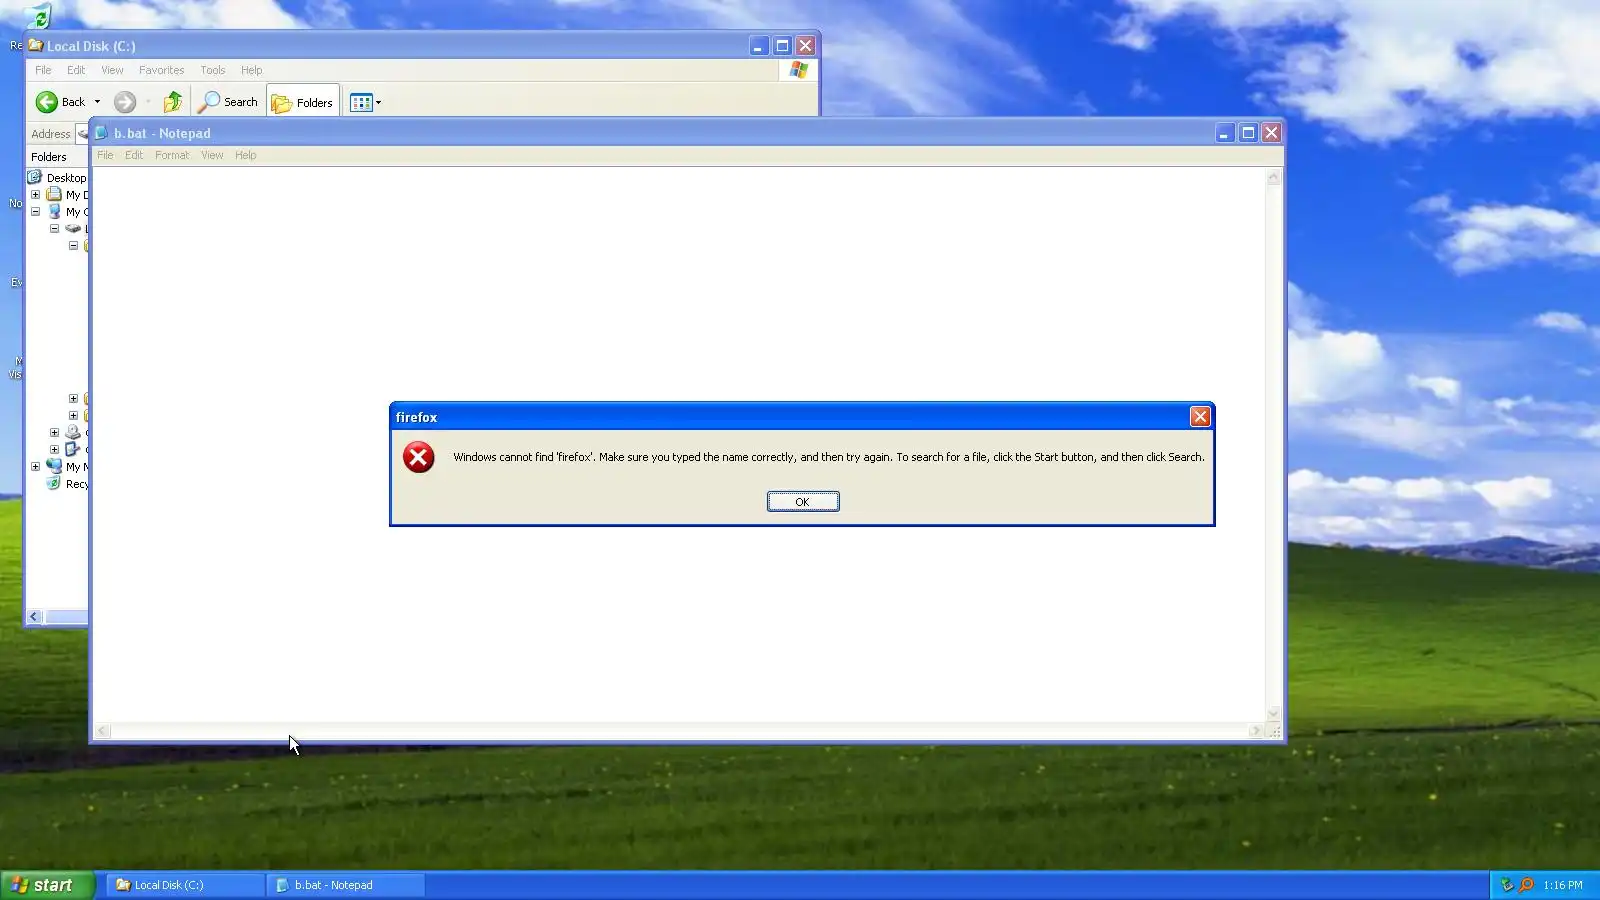Image resolution: width=1600 pixels, height=900 pixels.
Task: Open Notepad's Help menu
Action: click(245, 155)
